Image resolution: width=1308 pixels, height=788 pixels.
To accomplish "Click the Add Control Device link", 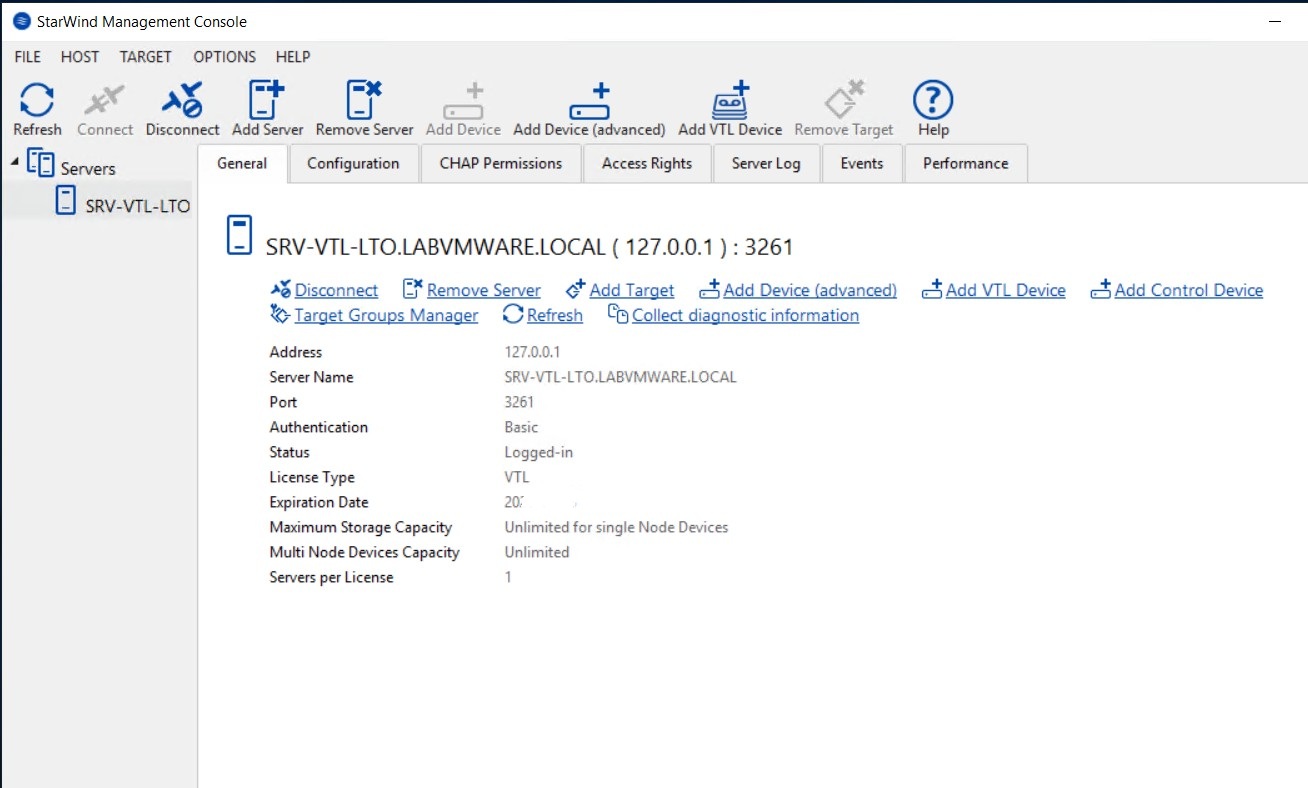I will point(1188,291).
